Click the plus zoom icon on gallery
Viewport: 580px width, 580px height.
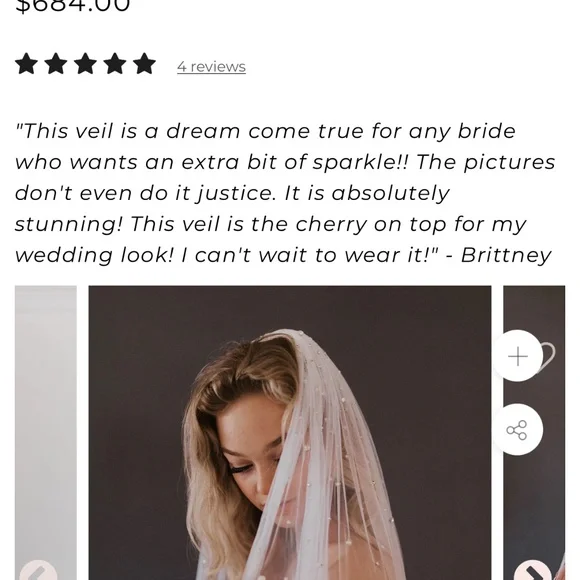coord(518,356)
